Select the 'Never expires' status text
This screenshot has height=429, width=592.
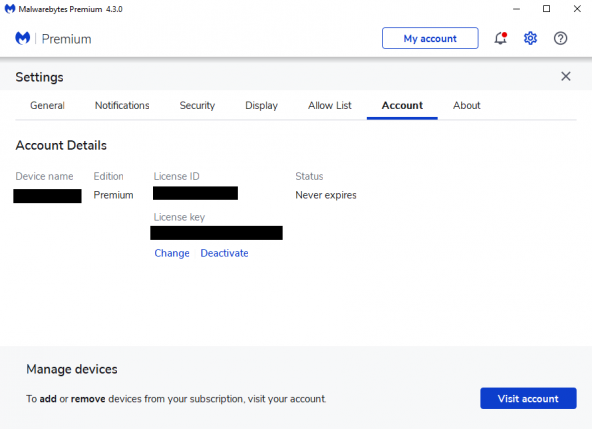[326, 195]
